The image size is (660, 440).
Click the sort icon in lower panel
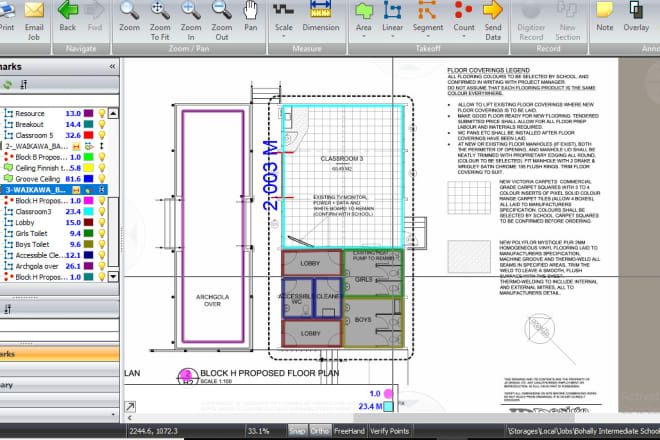(8, 309)
